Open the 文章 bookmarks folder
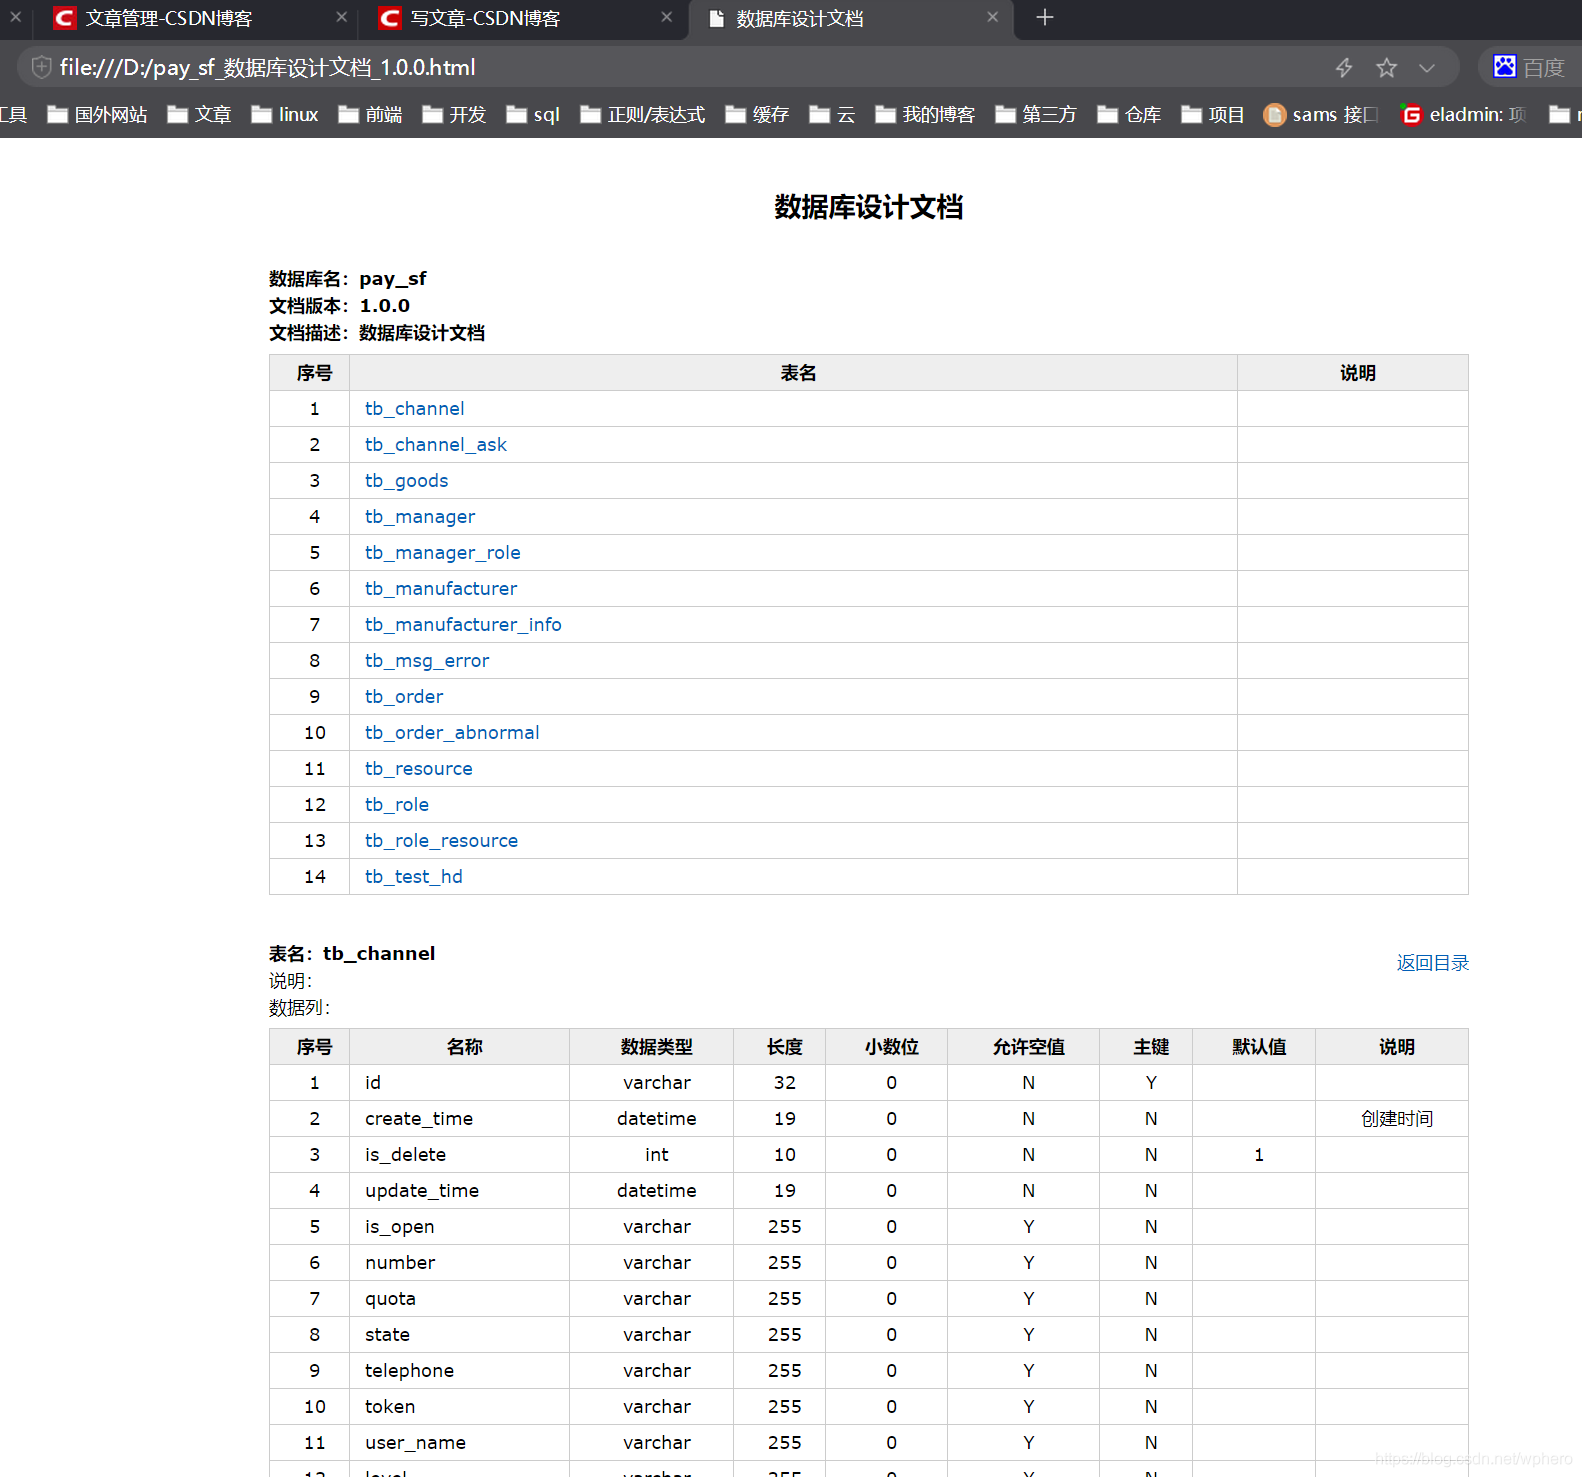 pyautogui.click(x=199, y=115)
